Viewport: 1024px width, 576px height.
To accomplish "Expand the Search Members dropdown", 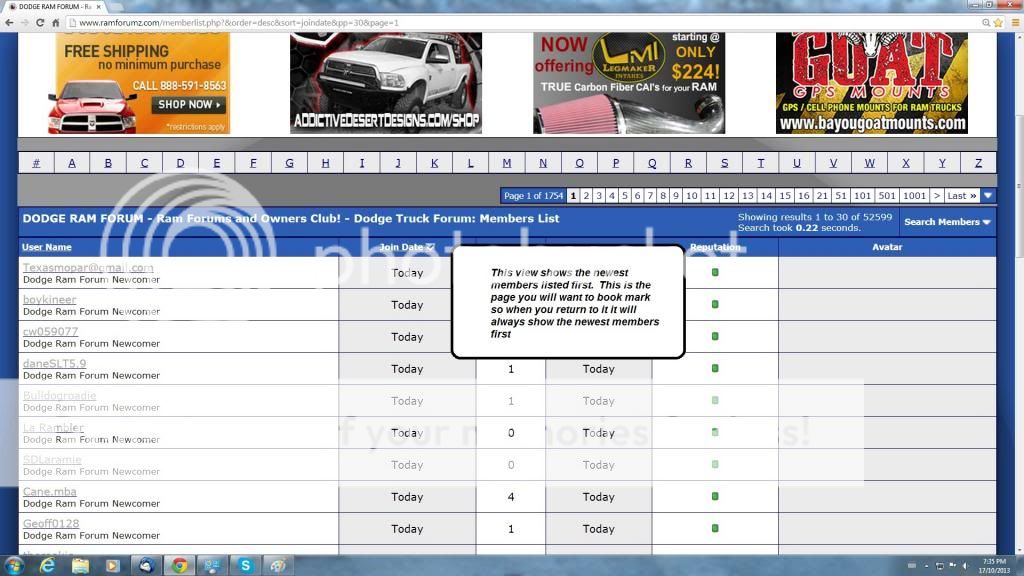I will 947,222.
